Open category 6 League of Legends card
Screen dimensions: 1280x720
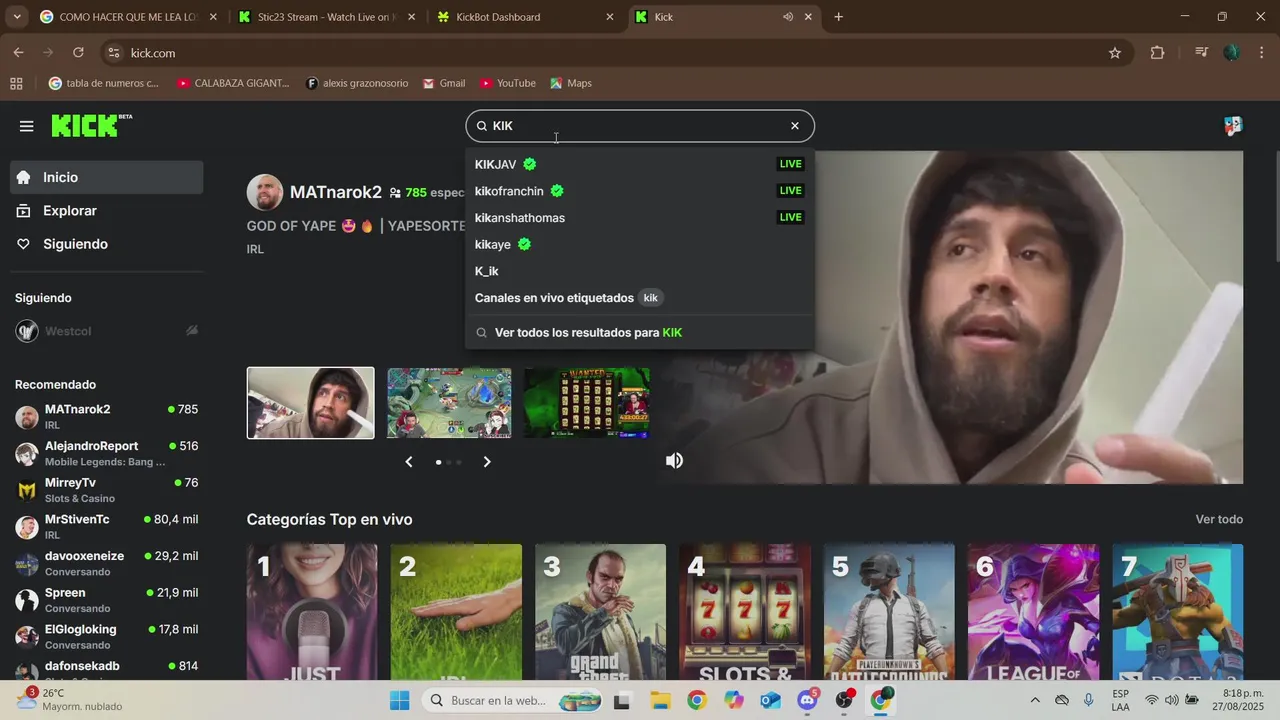coord(1033,612)
